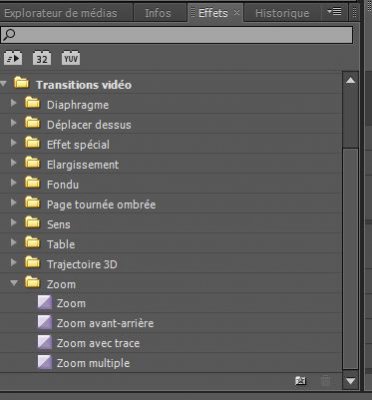Image resolution: width=372 pixels, height=400 pixels.
Task: Select the Zoom transition effect icon
Action: pyautogui.click(x=45, y=303)
